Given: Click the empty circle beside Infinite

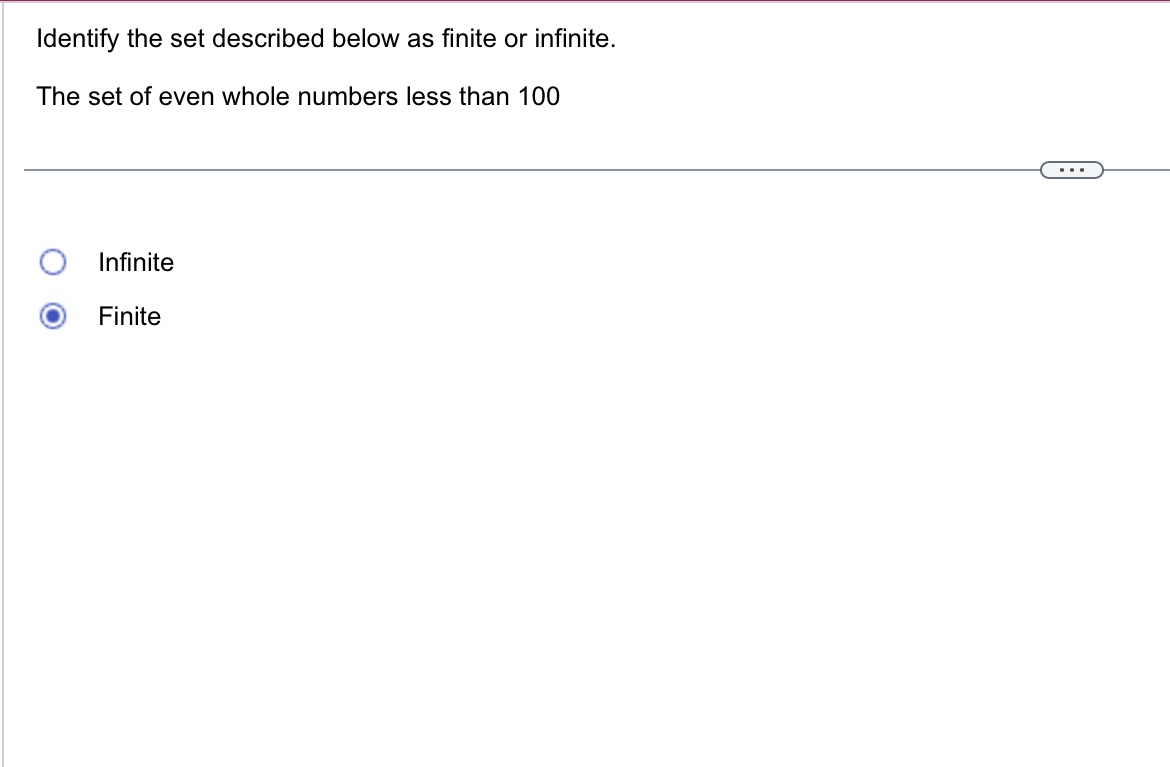Looking at the screenshot, I should (52, 262).
